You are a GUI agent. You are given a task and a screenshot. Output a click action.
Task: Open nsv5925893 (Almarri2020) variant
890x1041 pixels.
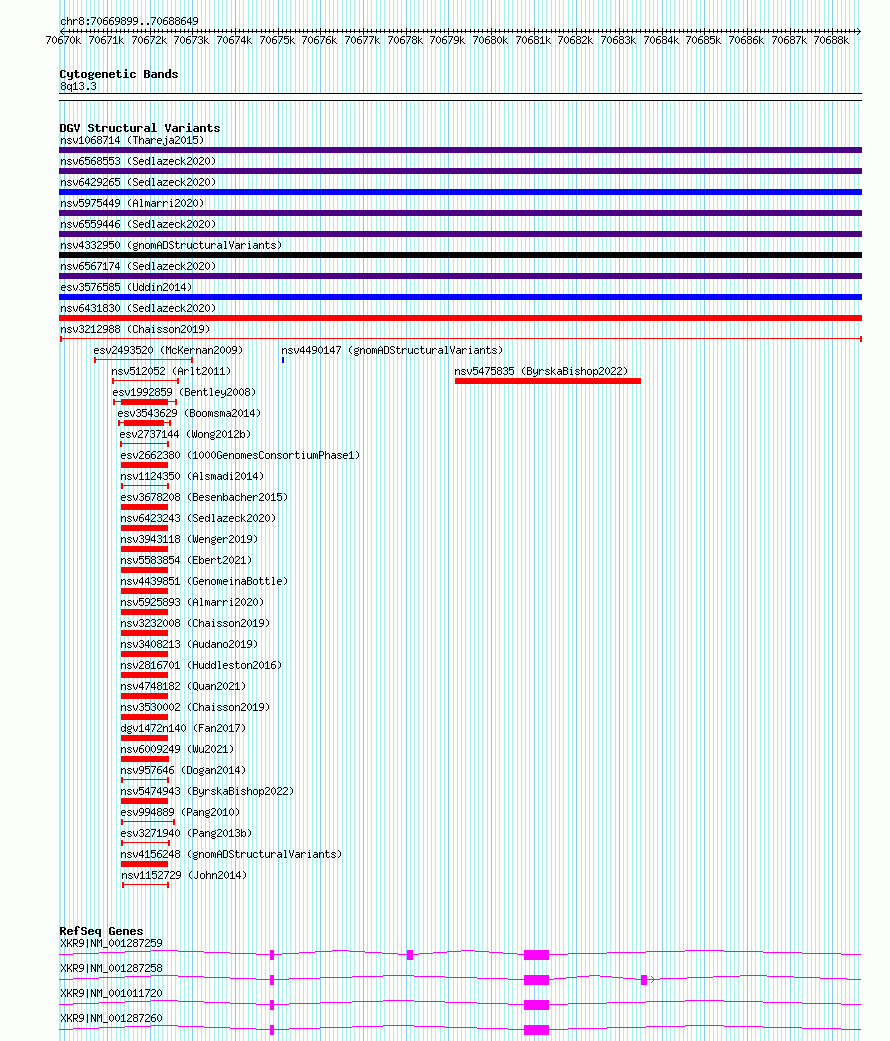click(192, 603)
